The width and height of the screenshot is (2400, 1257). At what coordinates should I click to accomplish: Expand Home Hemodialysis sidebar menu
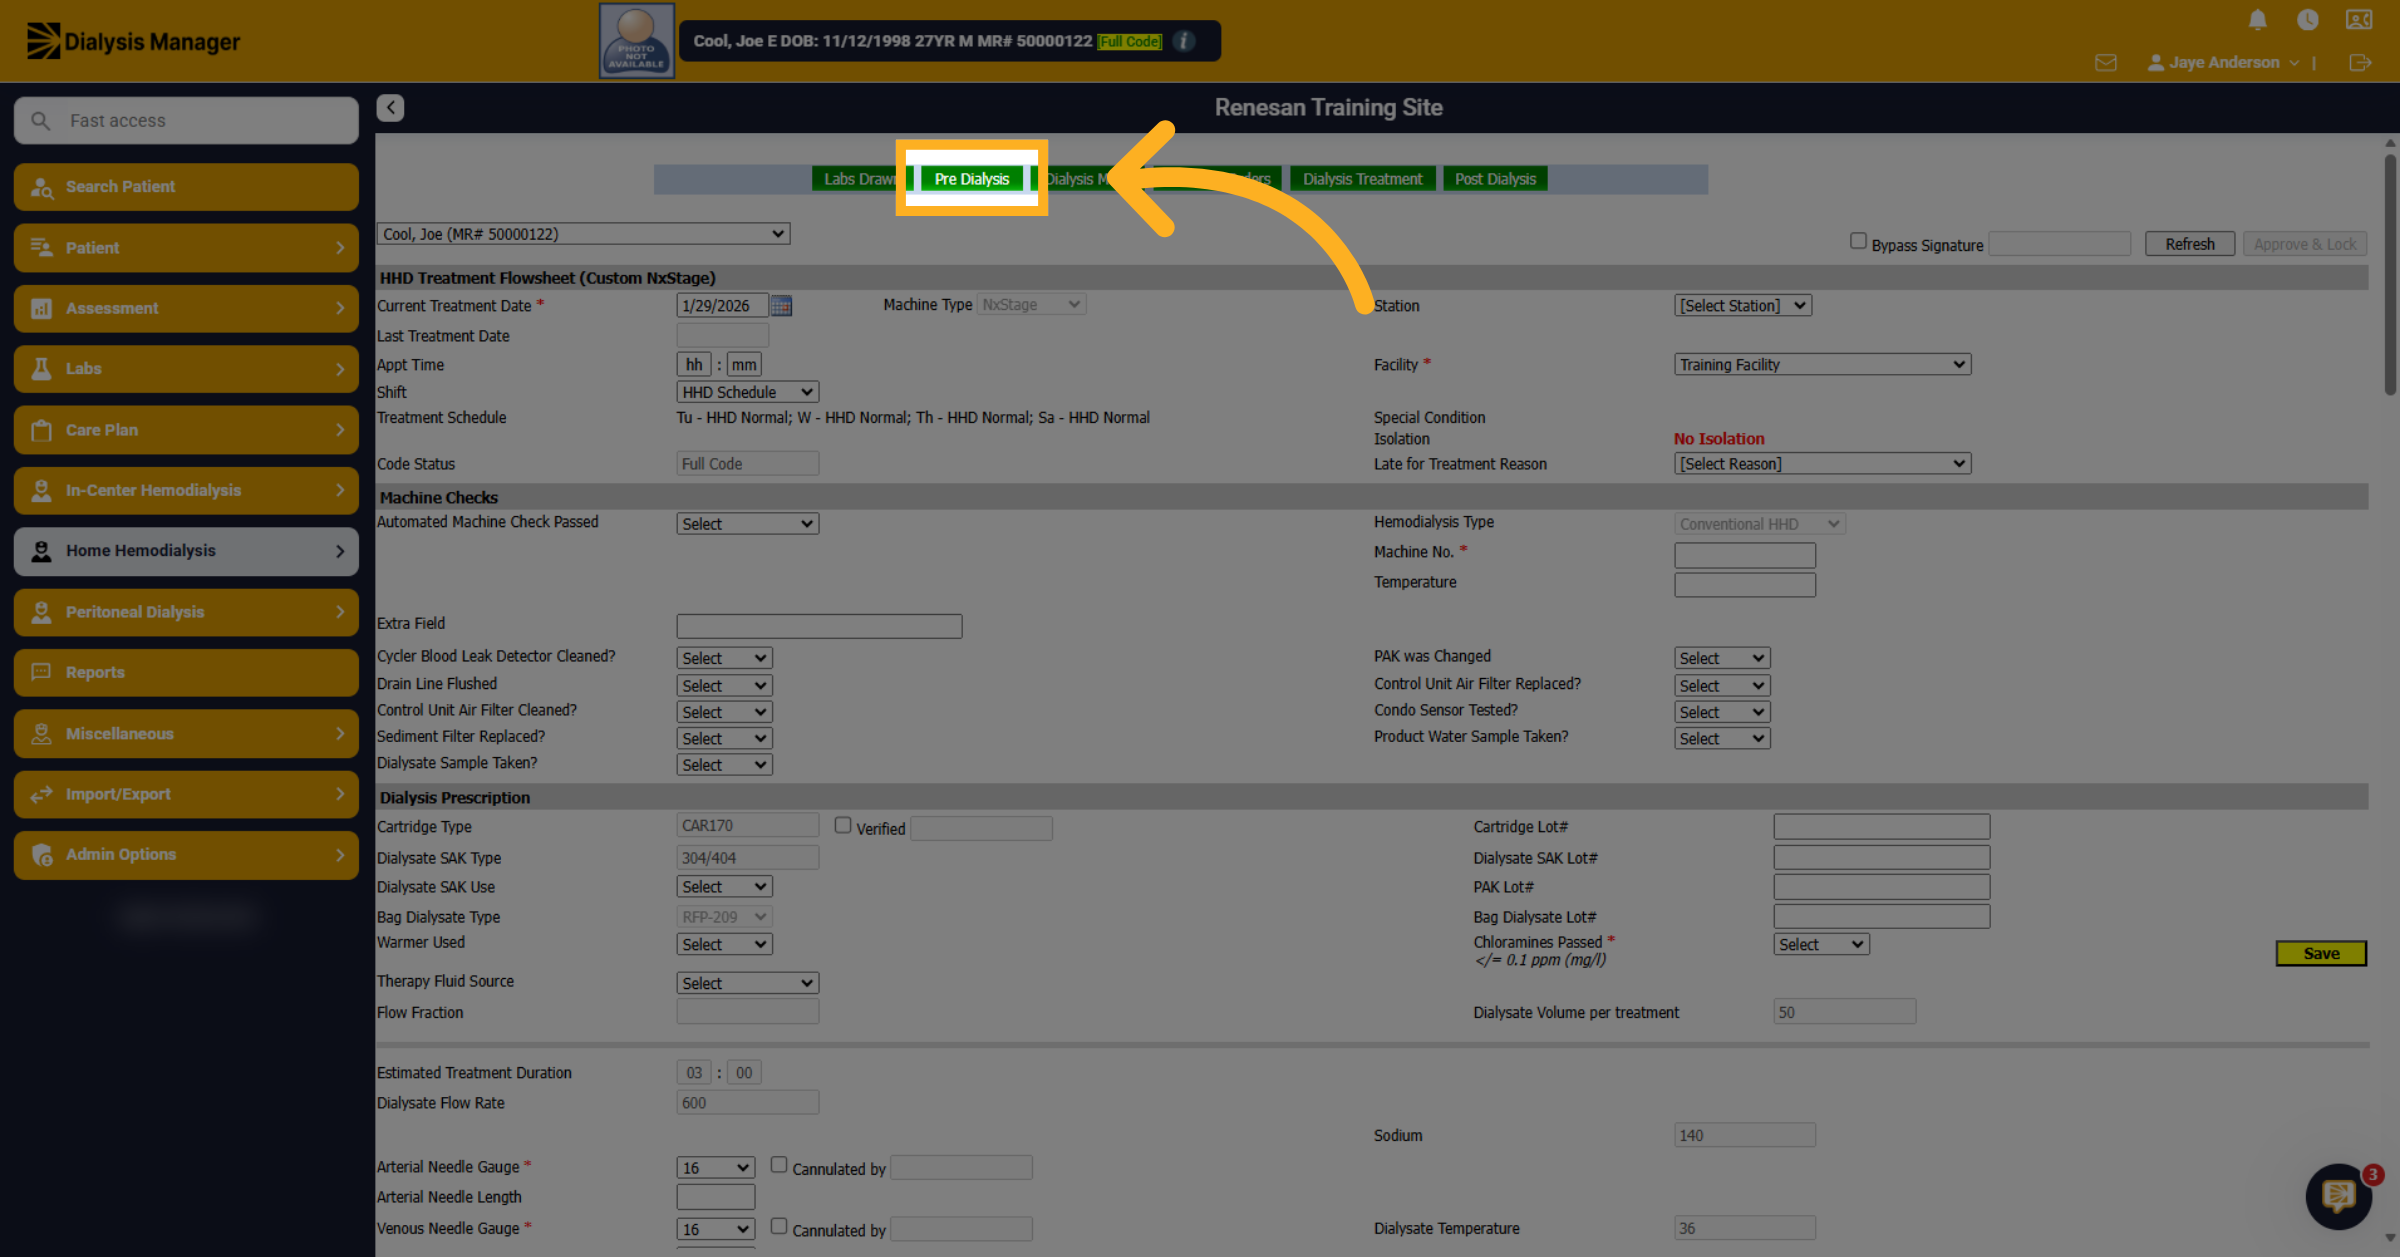186,551
